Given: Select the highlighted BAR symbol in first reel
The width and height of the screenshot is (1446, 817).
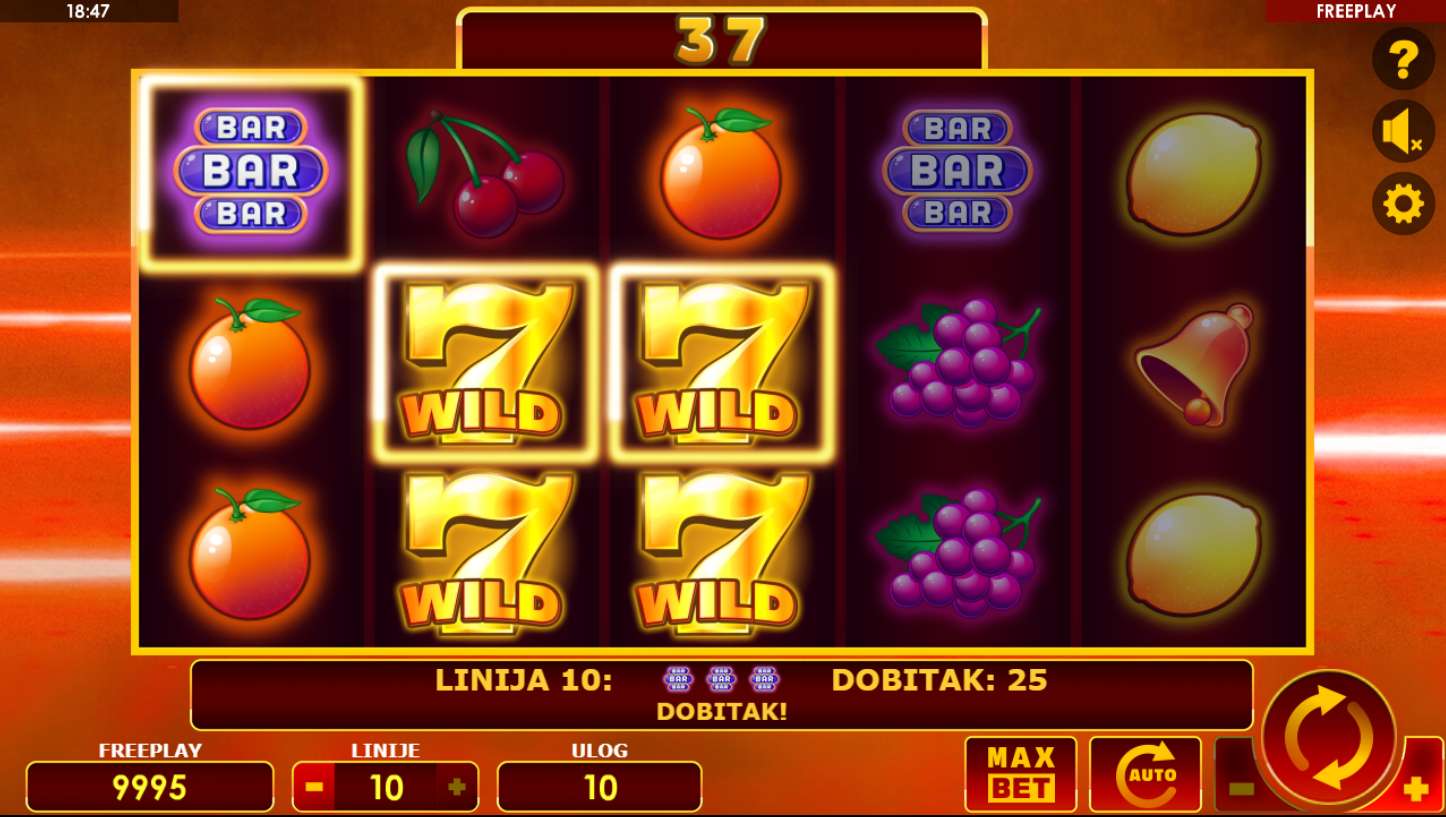Looking at the screenshot, I should pos(251,172).
